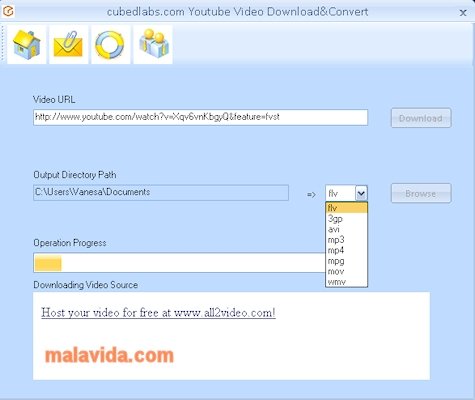
Task: Toggle the output format dropdown arrow
Action: point(361,193)
